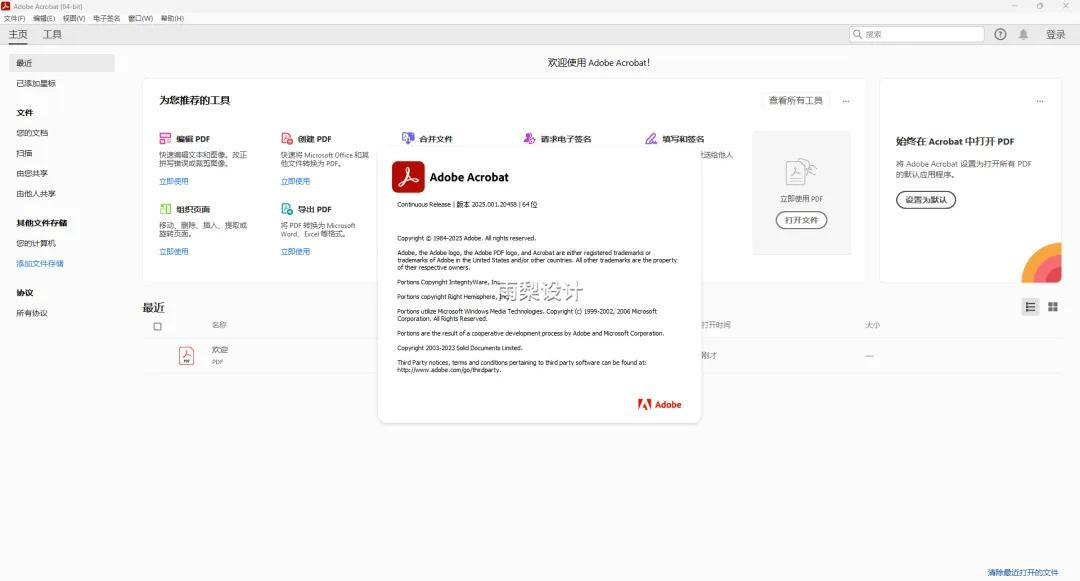Open the 帮助(H) menu

[172, 19]
